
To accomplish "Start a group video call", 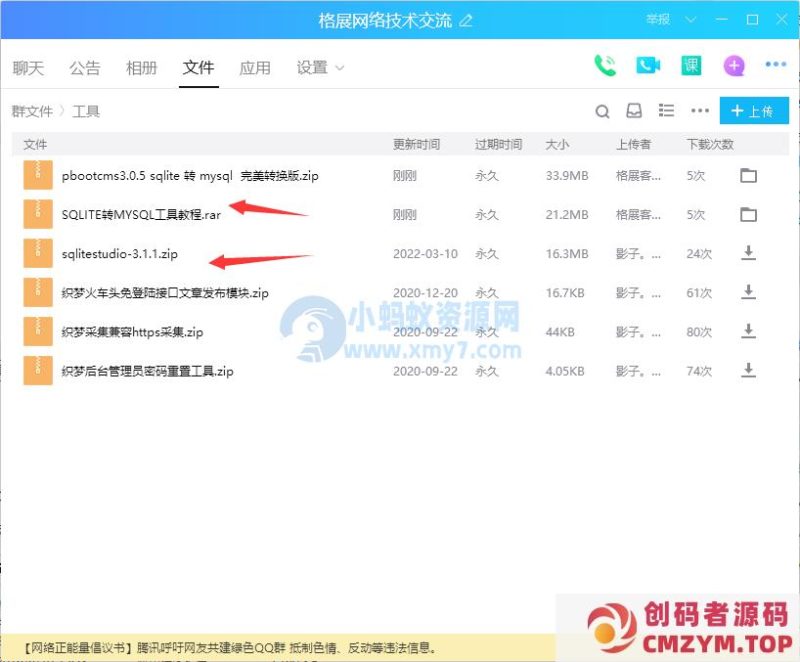I will (646, 64).
